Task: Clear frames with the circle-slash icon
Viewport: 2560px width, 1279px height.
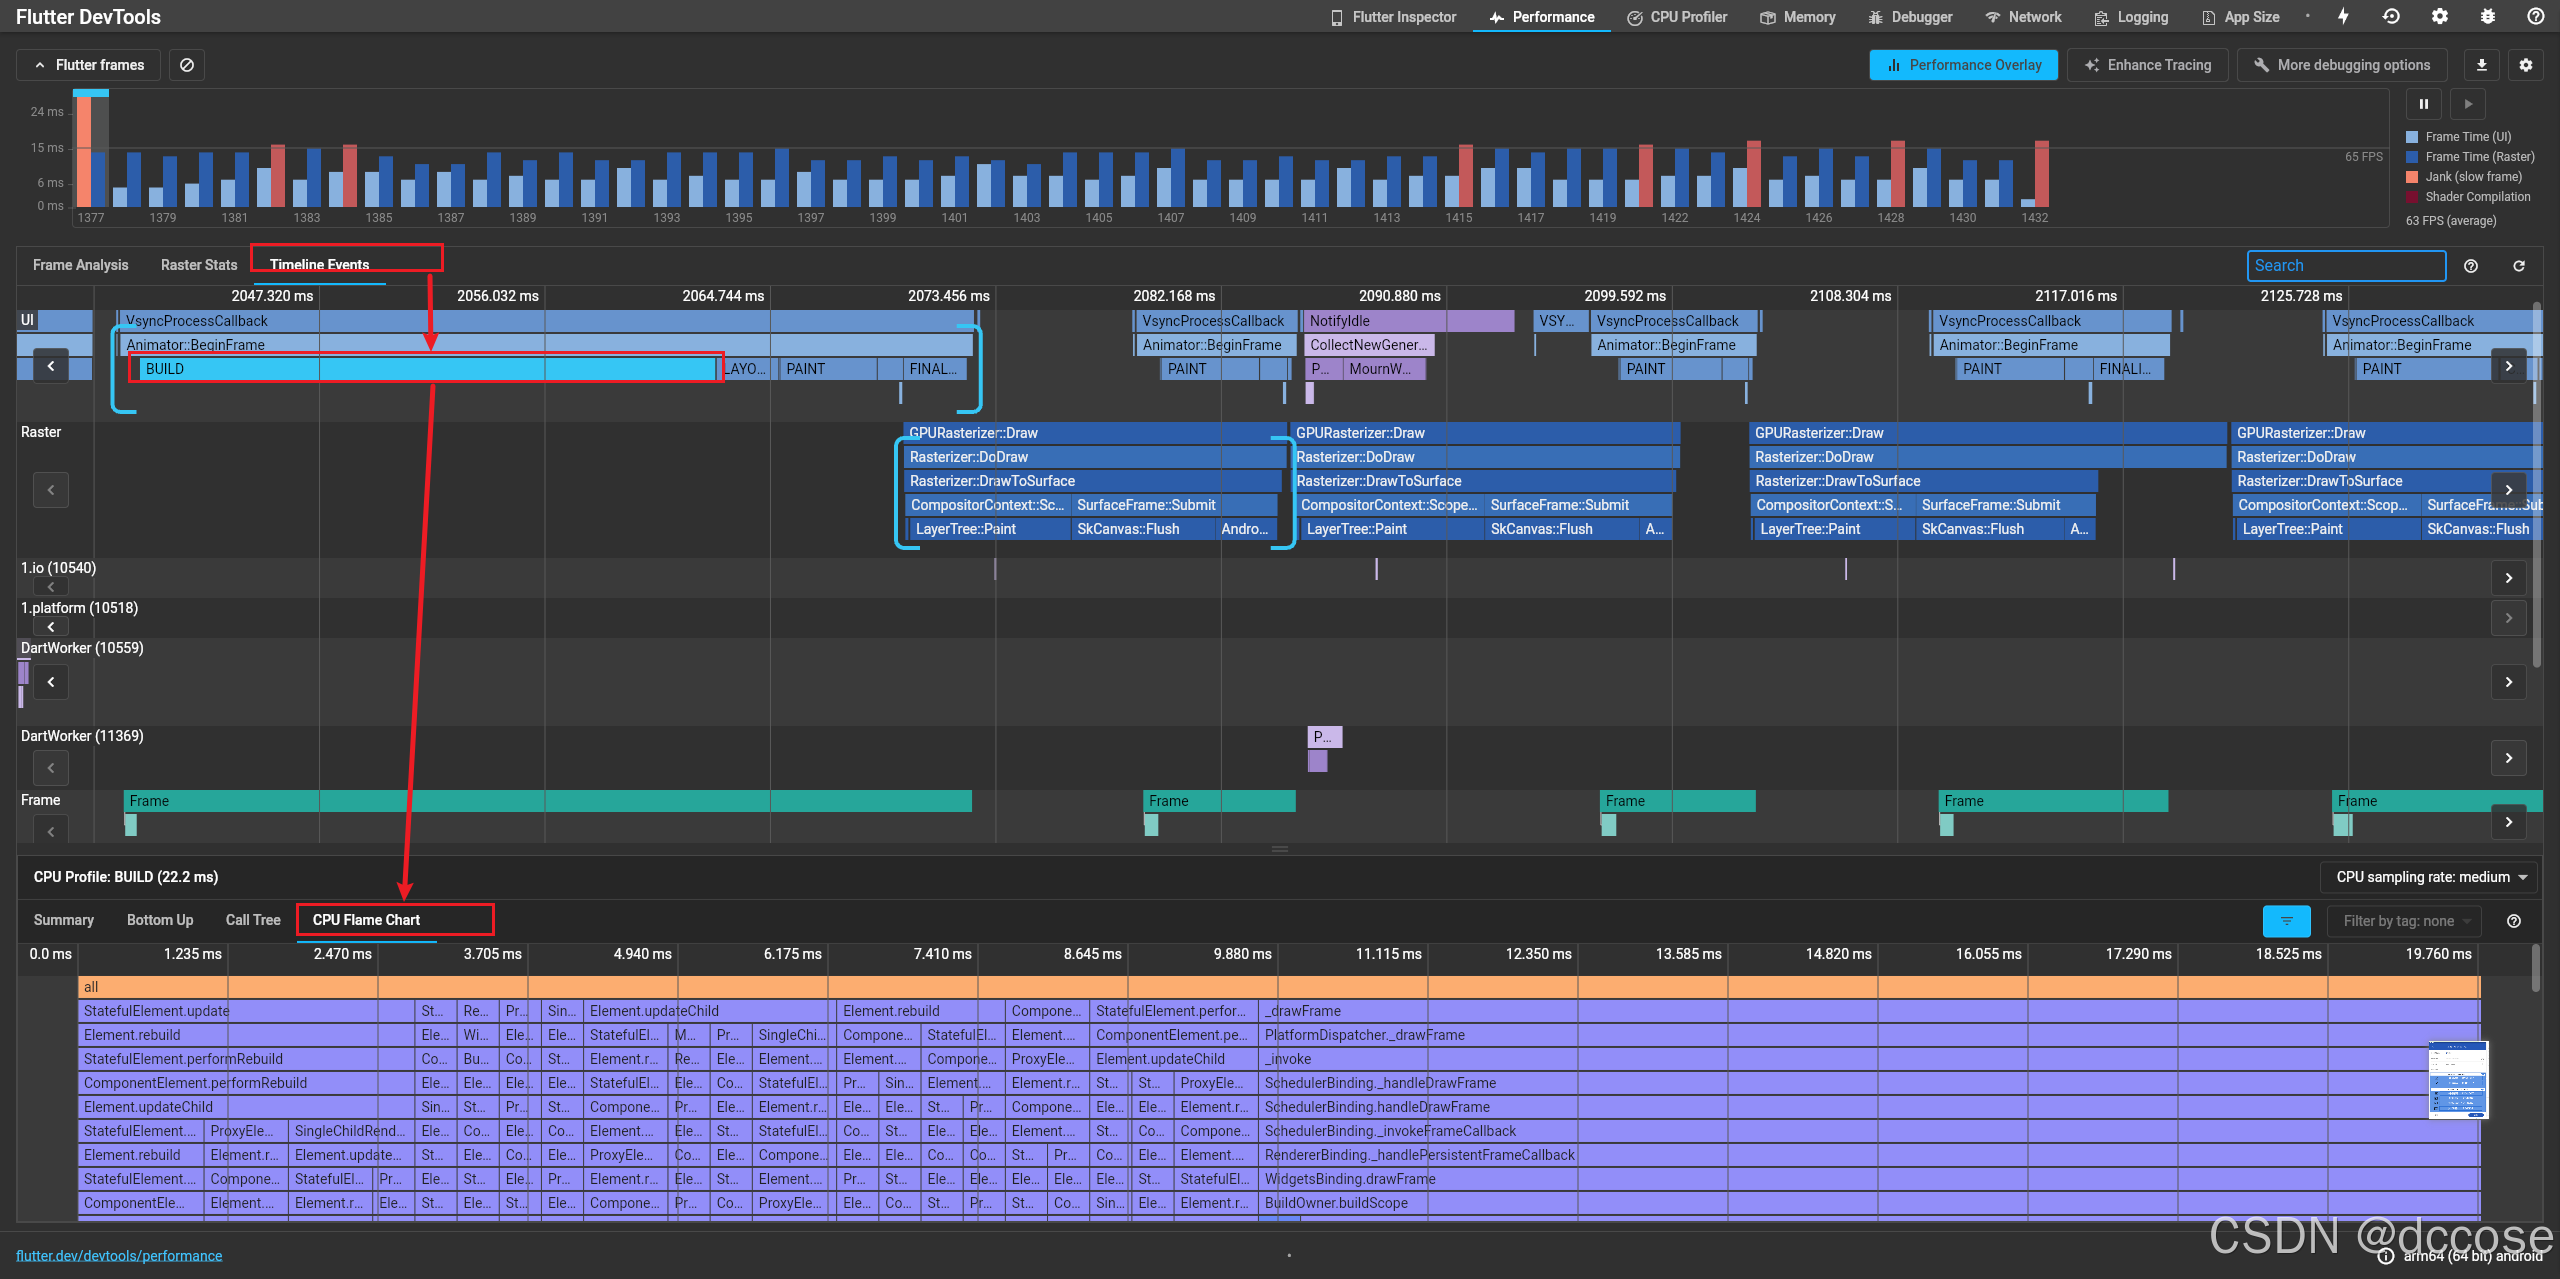Action: click(x=187, y=65)
